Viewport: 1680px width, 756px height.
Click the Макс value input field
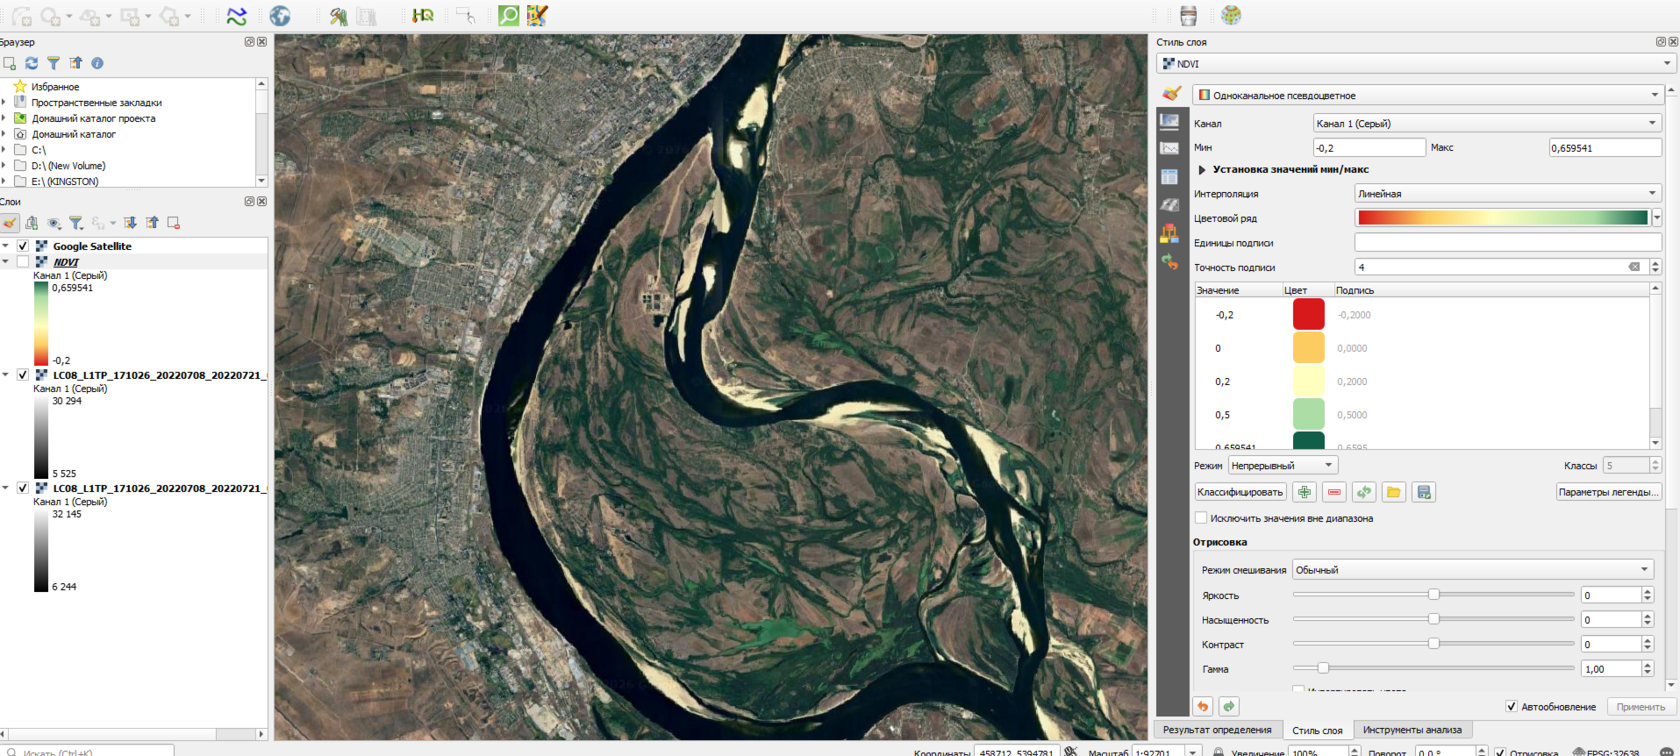click(1605, 148)
